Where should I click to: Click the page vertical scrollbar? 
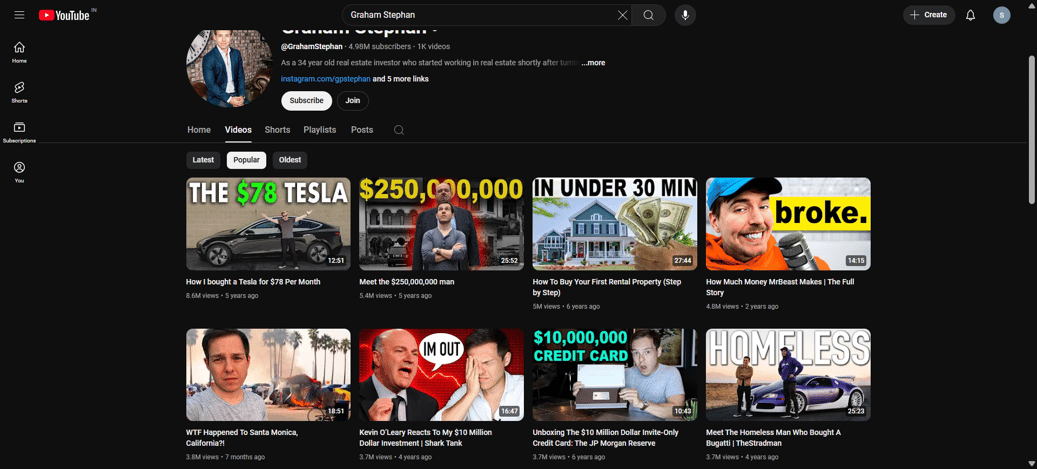[1032, 130]
